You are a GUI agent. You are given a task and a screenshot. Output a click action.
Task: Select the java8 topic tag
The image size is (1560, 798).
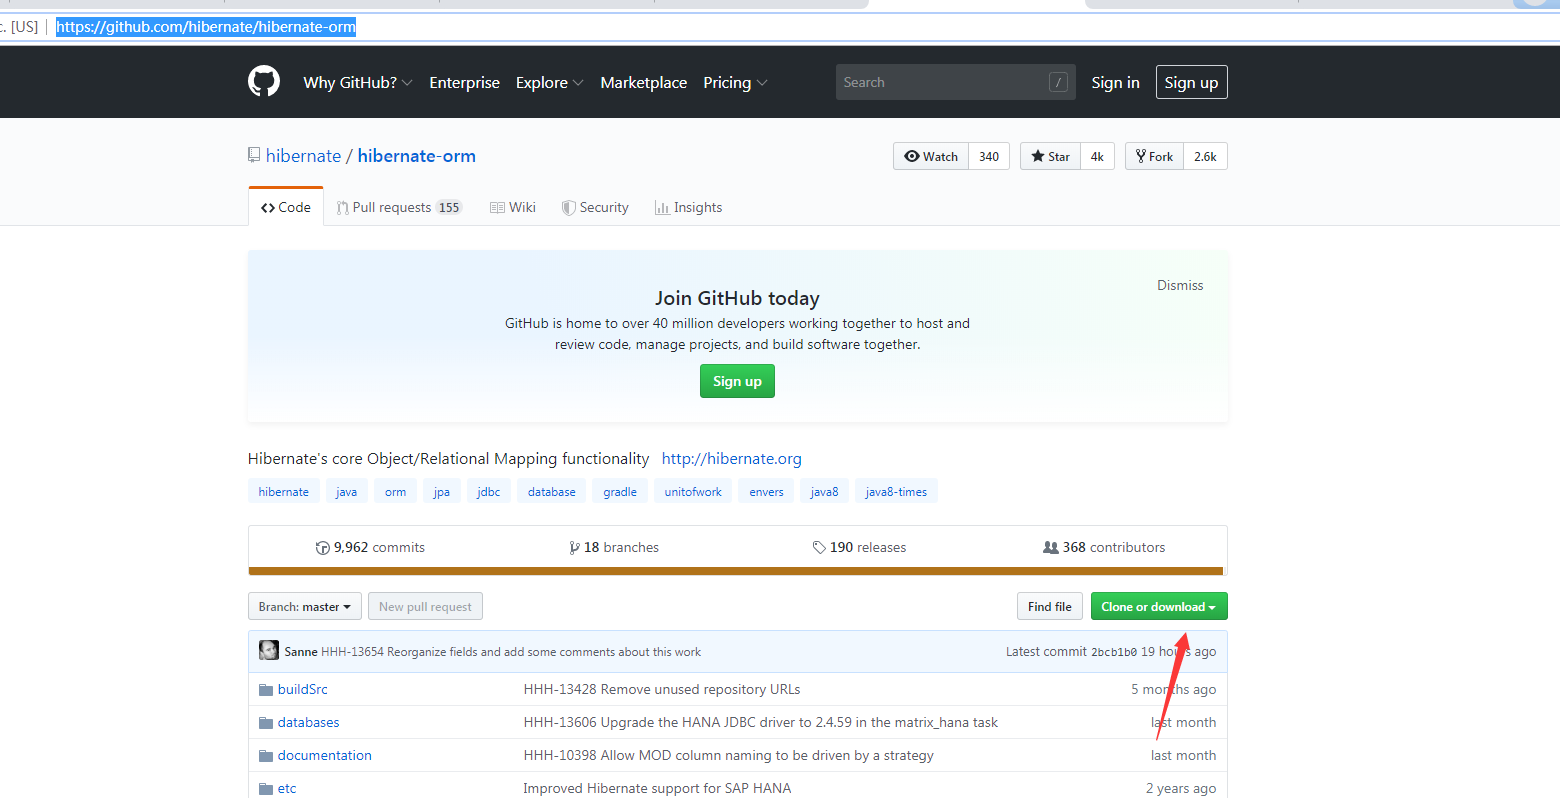click(825, 492)
